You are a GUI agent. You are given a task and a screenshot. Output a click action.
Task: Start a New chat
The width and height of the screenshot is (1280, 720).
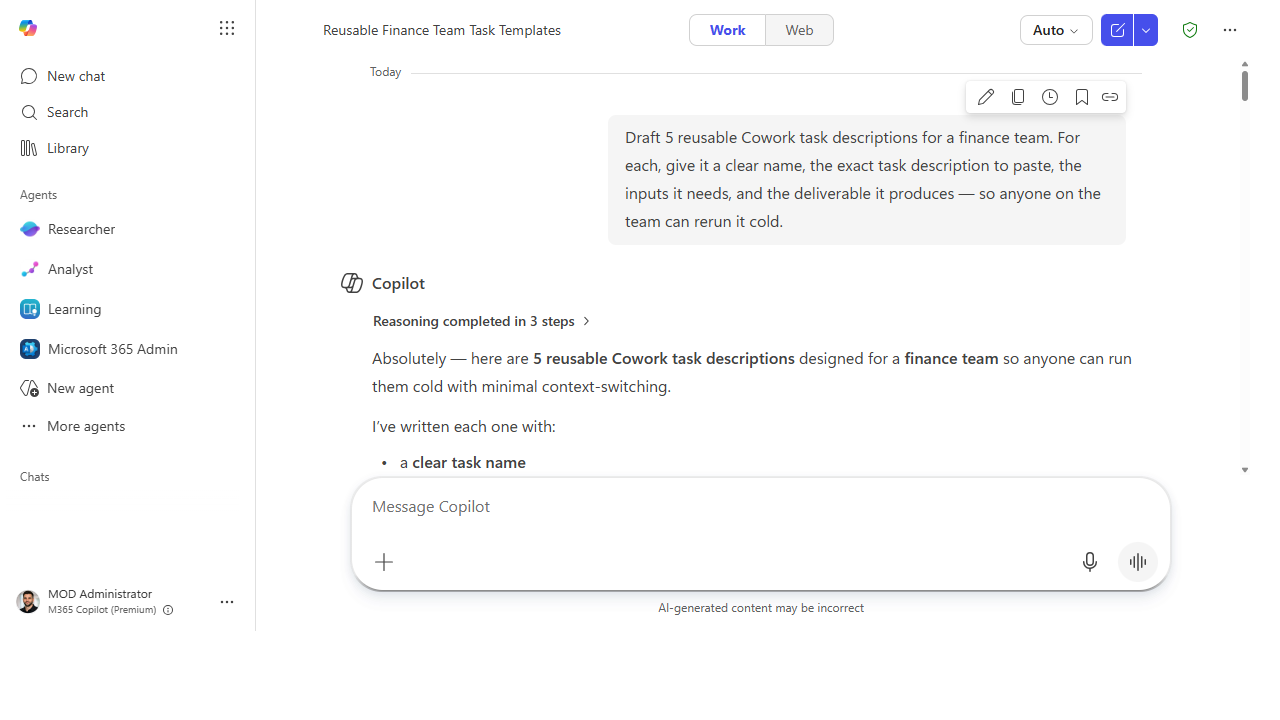pos(128,76)
